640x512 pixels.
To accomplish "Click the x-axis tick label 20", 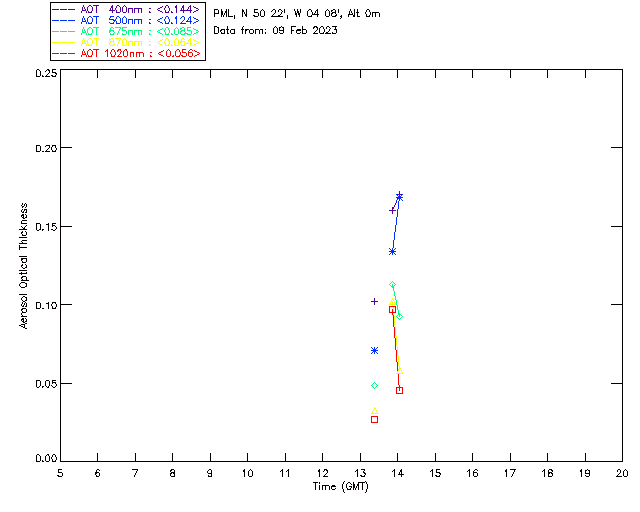I will pos(622,473).
